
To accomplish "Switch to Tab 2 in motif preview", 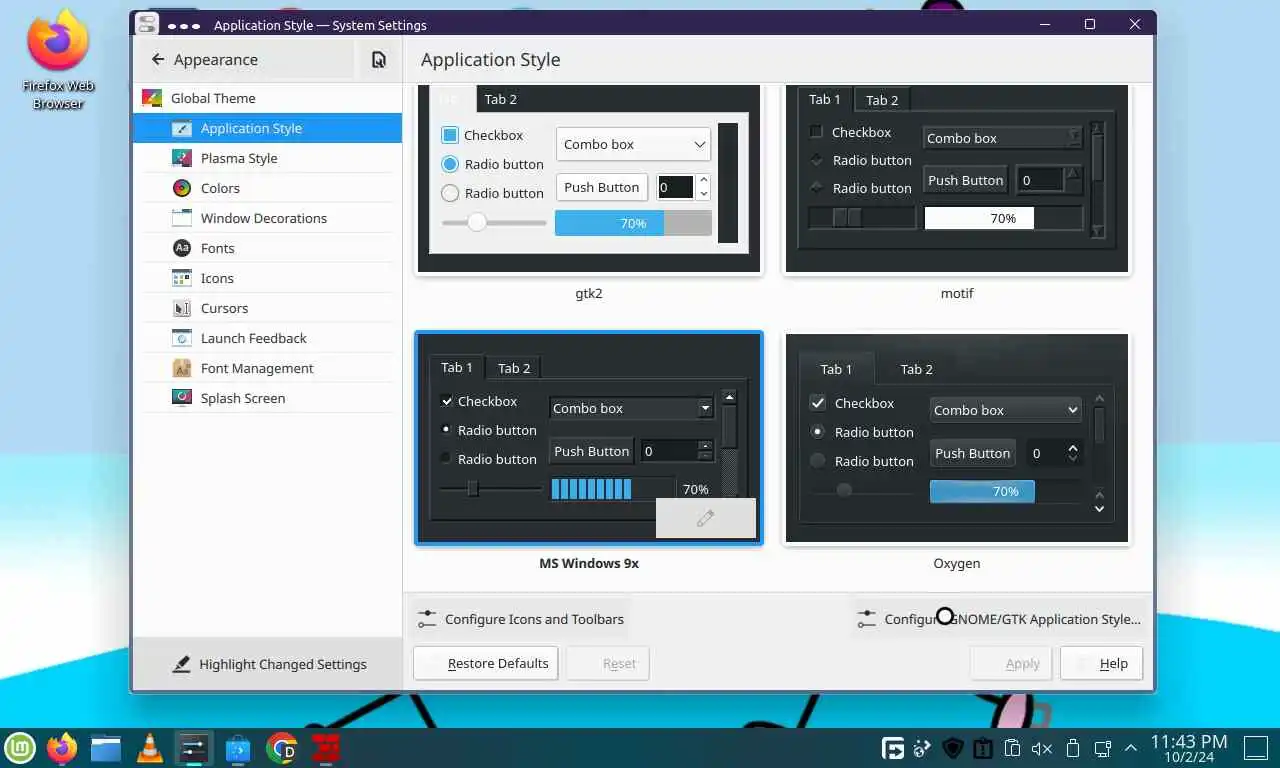I will coord(882,100).
